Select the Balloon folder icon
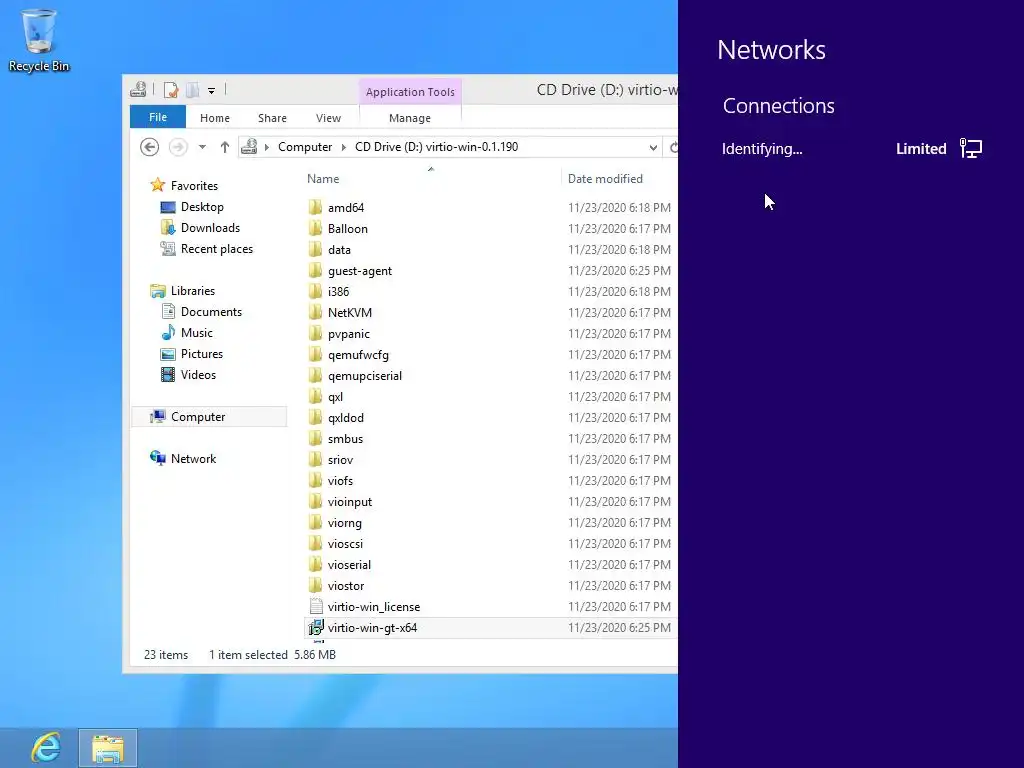 [315, 229]
